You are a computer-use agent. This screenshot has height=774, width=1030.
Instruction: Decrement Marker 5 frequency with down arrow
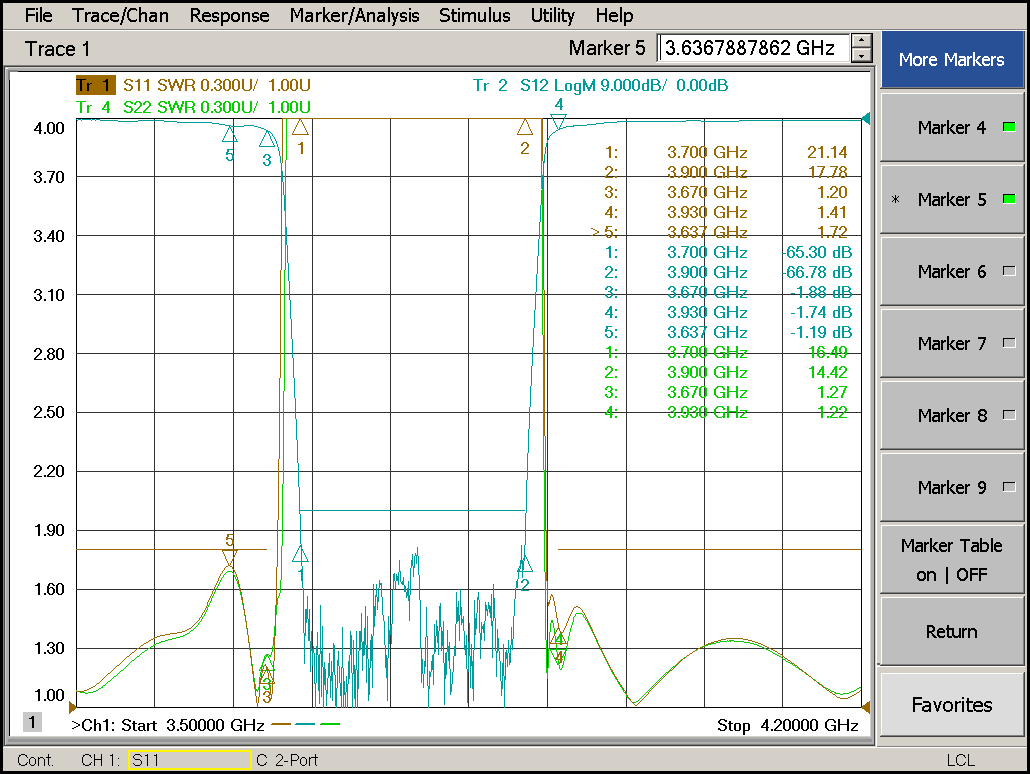(x=861, y=56)
